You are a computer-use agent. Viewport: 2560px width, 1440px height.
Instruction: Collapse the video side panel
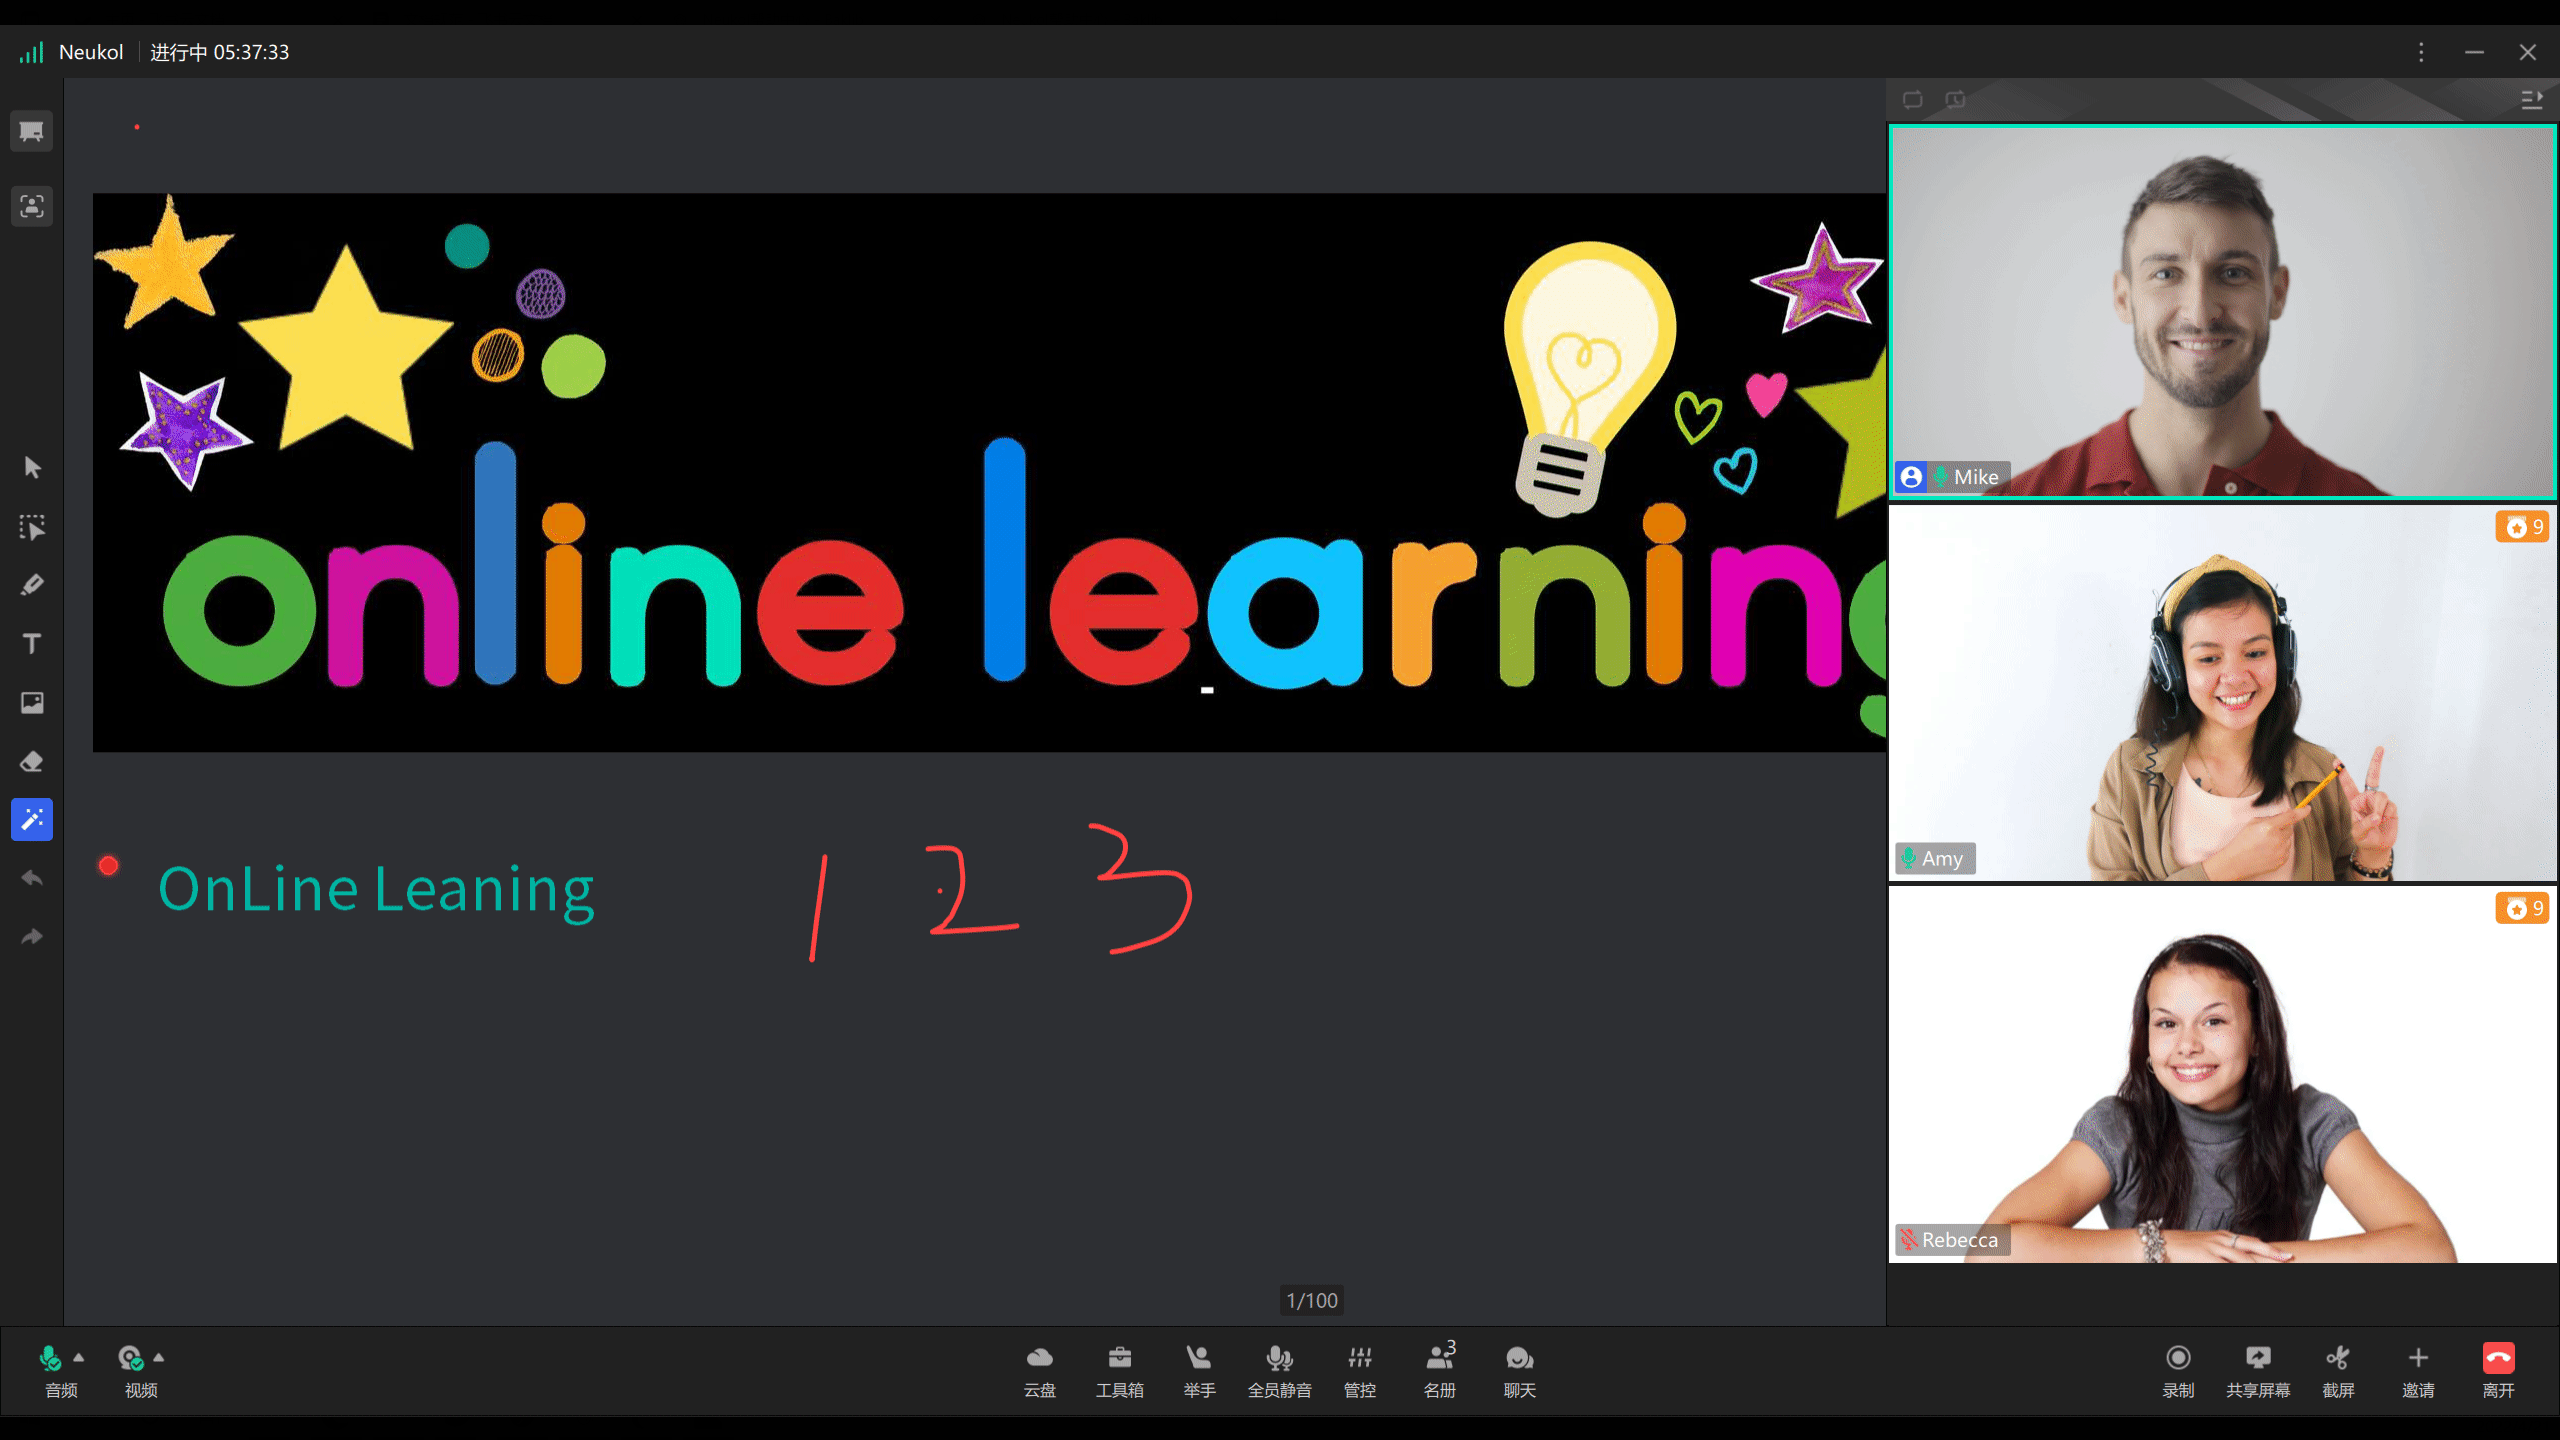click(x=2532, y=99)
